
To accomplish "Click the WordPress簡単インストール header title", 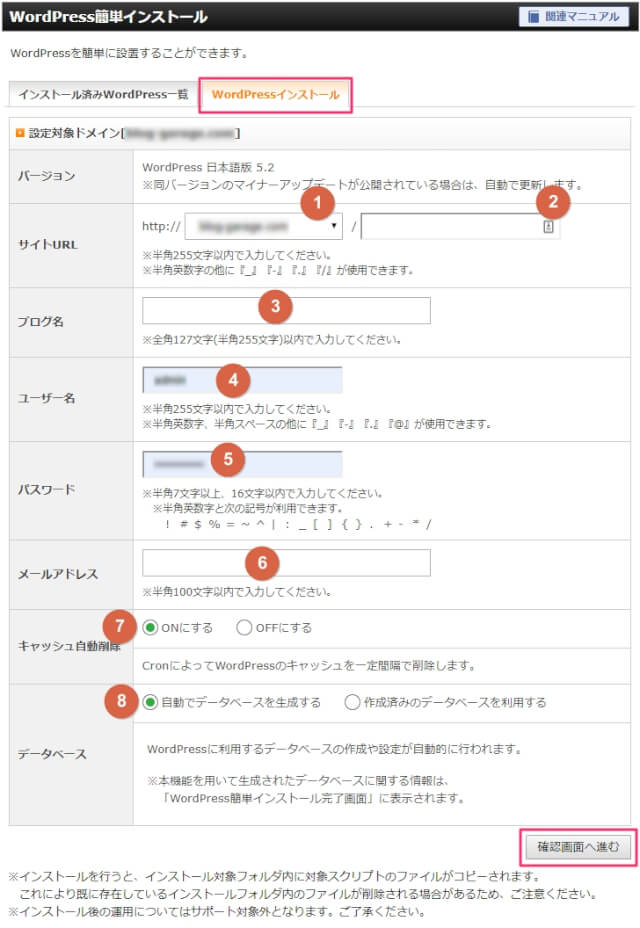I will pos(108,17).
